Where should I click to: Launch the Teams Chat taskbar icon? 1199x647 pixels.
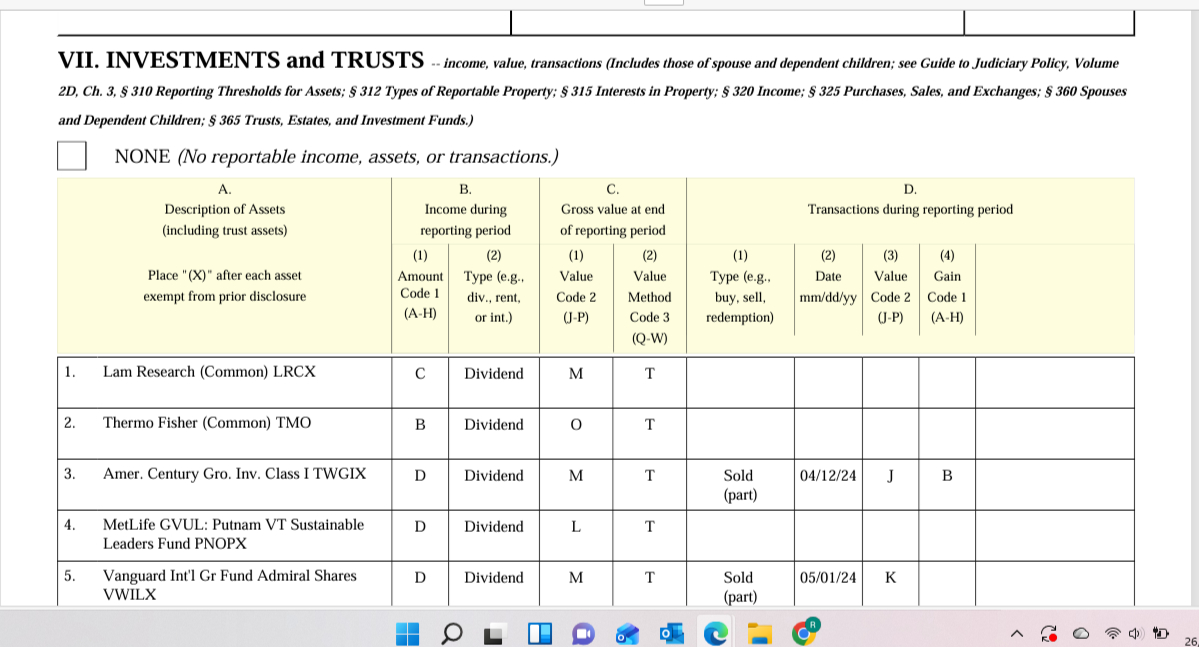coord(583,633)
